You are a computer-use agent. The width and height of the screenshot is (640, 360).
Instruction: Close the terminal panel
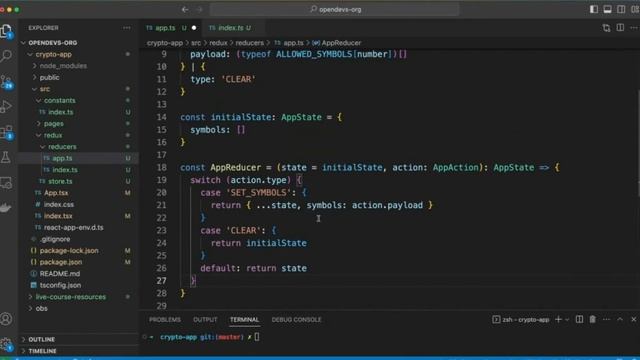tap(633, 320)
